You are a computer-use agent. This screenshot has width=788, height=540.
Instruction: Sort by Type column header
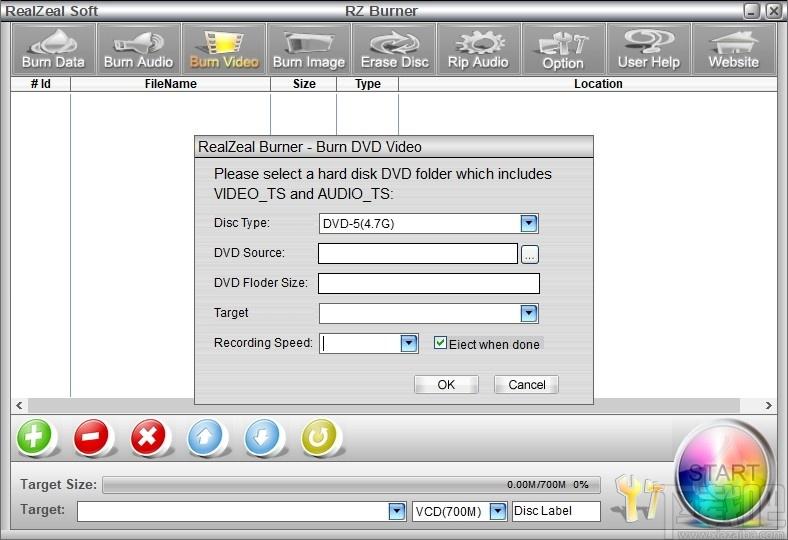pos(367,84)
